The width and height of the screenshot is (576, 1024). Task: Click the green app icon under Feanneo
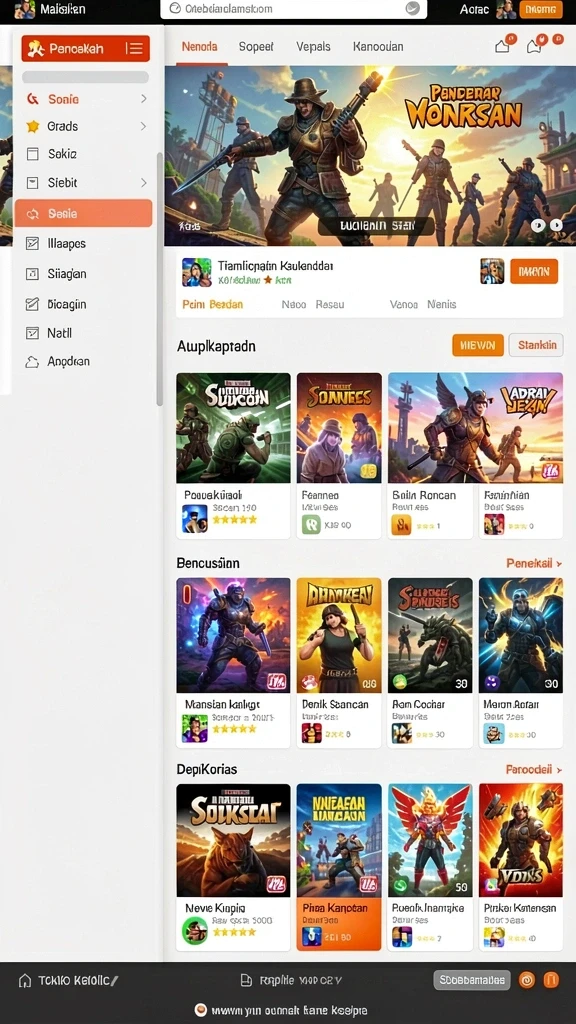311,525
